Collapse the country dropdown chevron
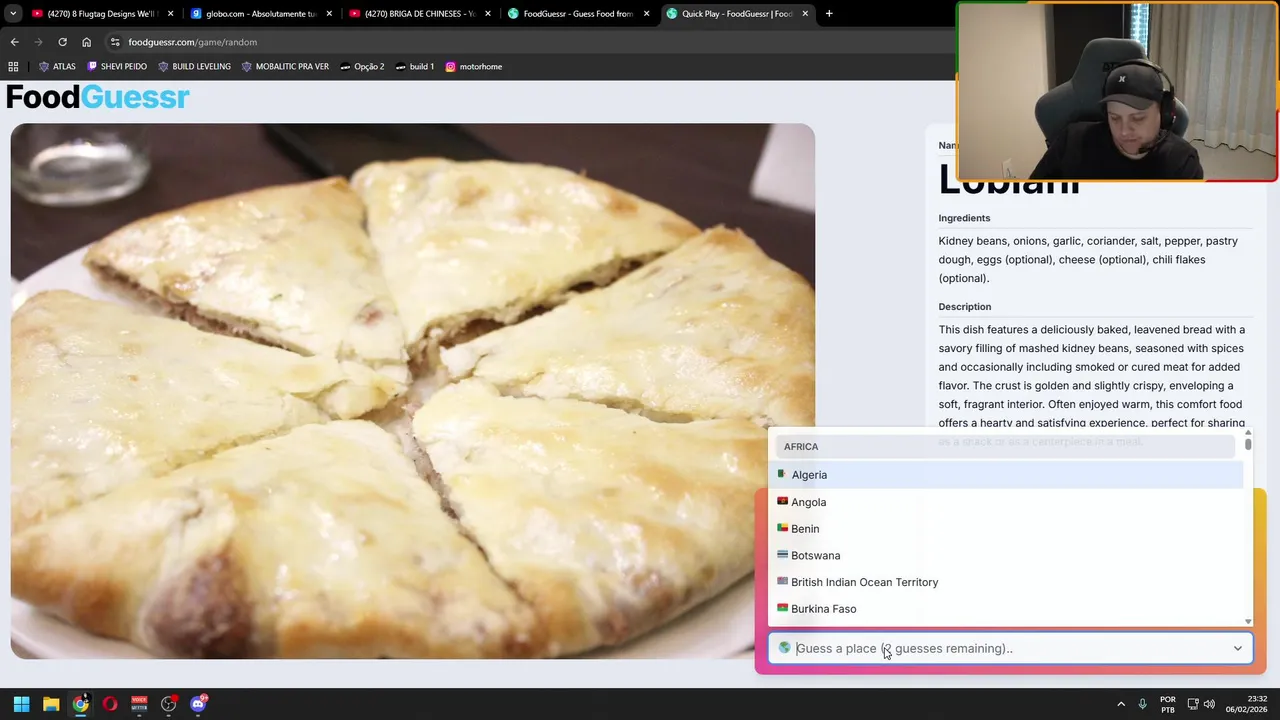Screen dimensions: 1280x720 click(1237, 648)
